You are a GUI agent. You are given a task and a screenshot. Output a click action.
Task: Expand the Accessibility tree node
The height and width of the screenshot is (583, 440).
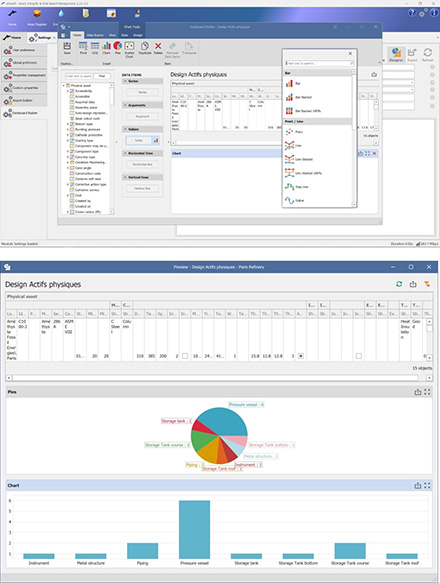[x=68, y=91]
